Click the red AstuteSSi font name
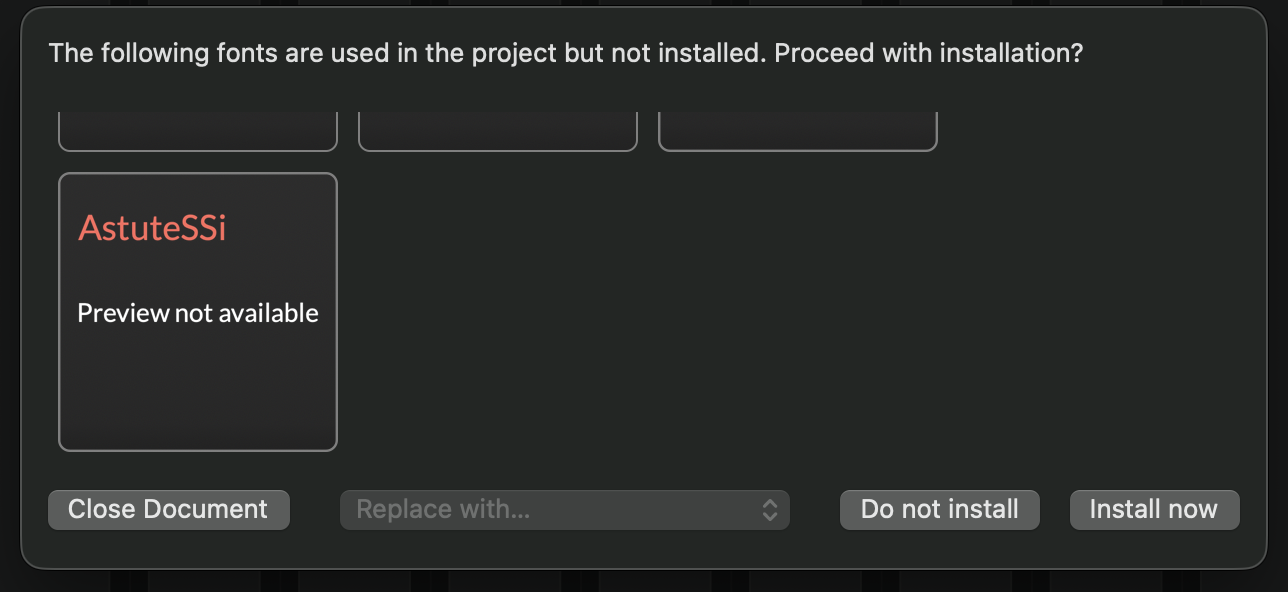This screenshot has height=592, width=1288. tap(152, 228)
